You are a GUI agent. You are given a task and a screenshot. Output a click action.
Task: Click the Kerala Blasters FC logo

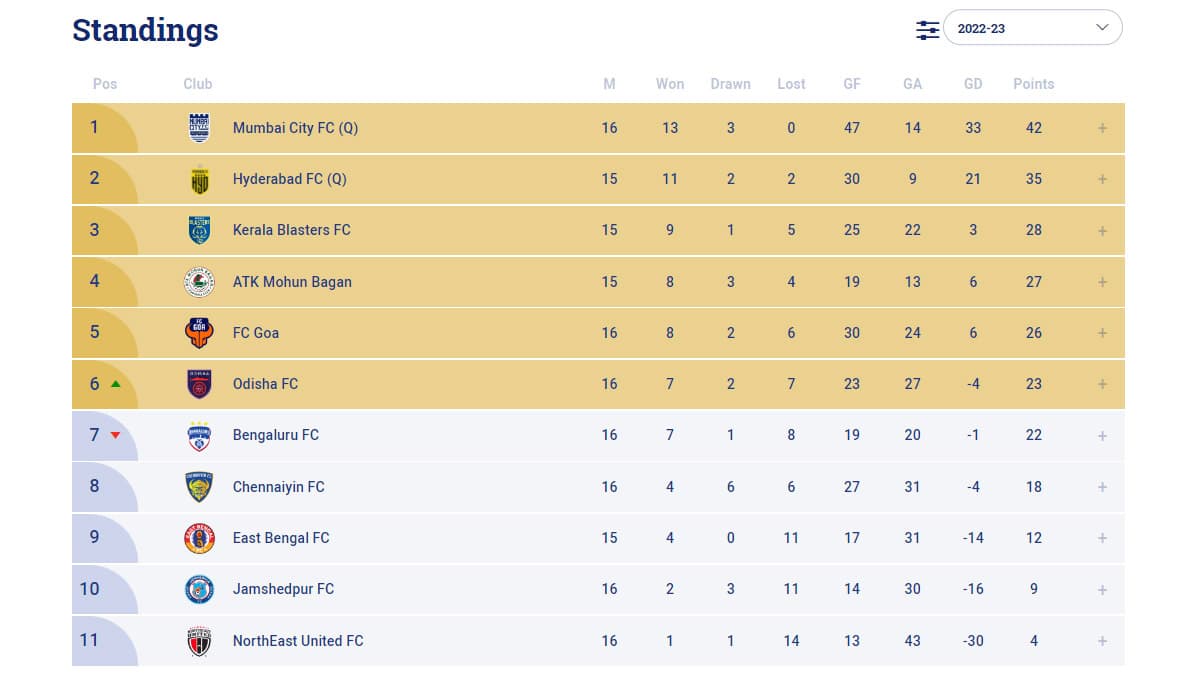(x=200, y=230)
